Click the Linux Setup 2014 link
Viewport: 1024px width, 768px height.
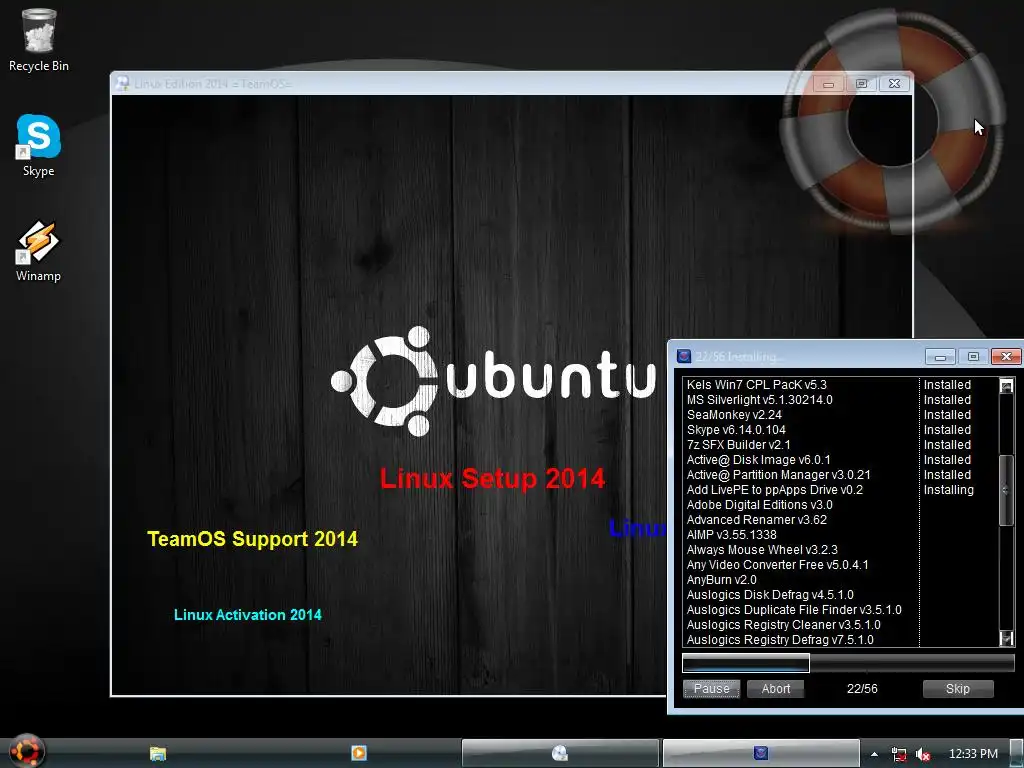tap(492, 479)
